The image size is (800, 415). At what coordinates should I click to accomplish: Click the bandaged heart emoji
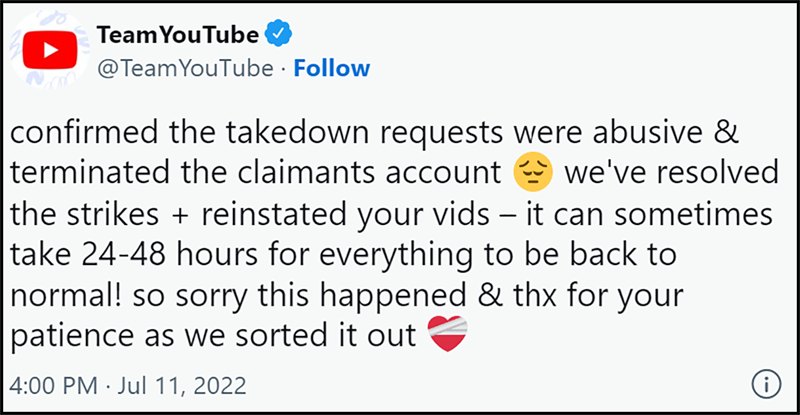tap(447, 336)
